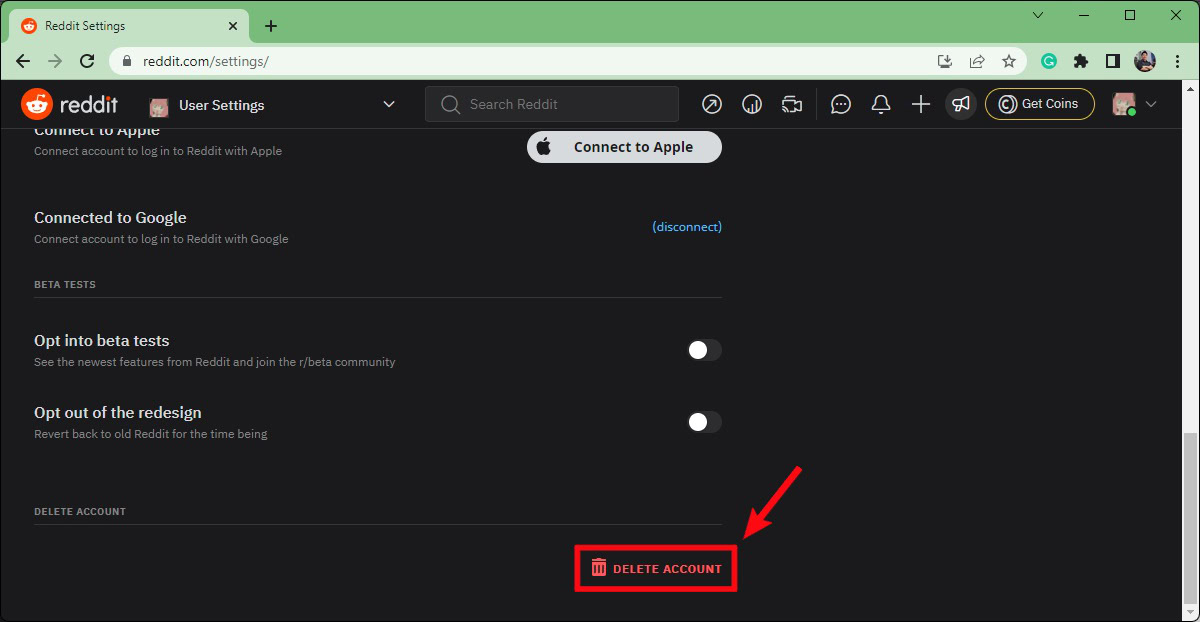Open the Chrome profile avatar
The height and width of the screenshot is (622, 1200).
click(x=1145, y=61)
